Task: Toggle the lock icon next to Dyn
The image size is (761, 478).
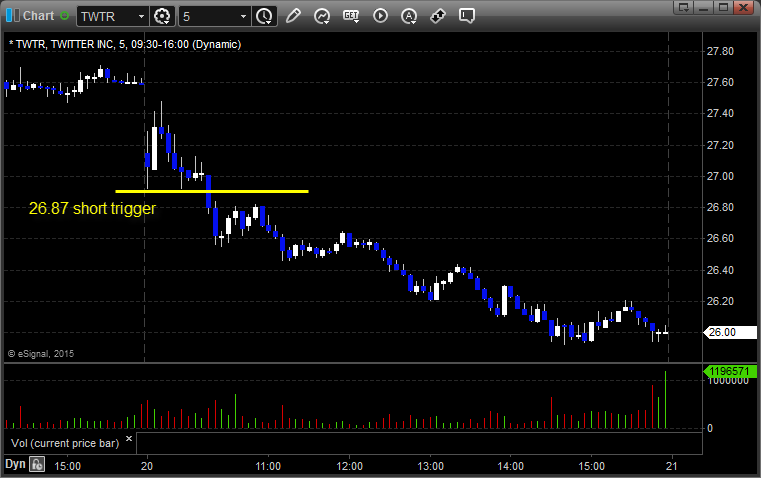Action: pos(37,464)
